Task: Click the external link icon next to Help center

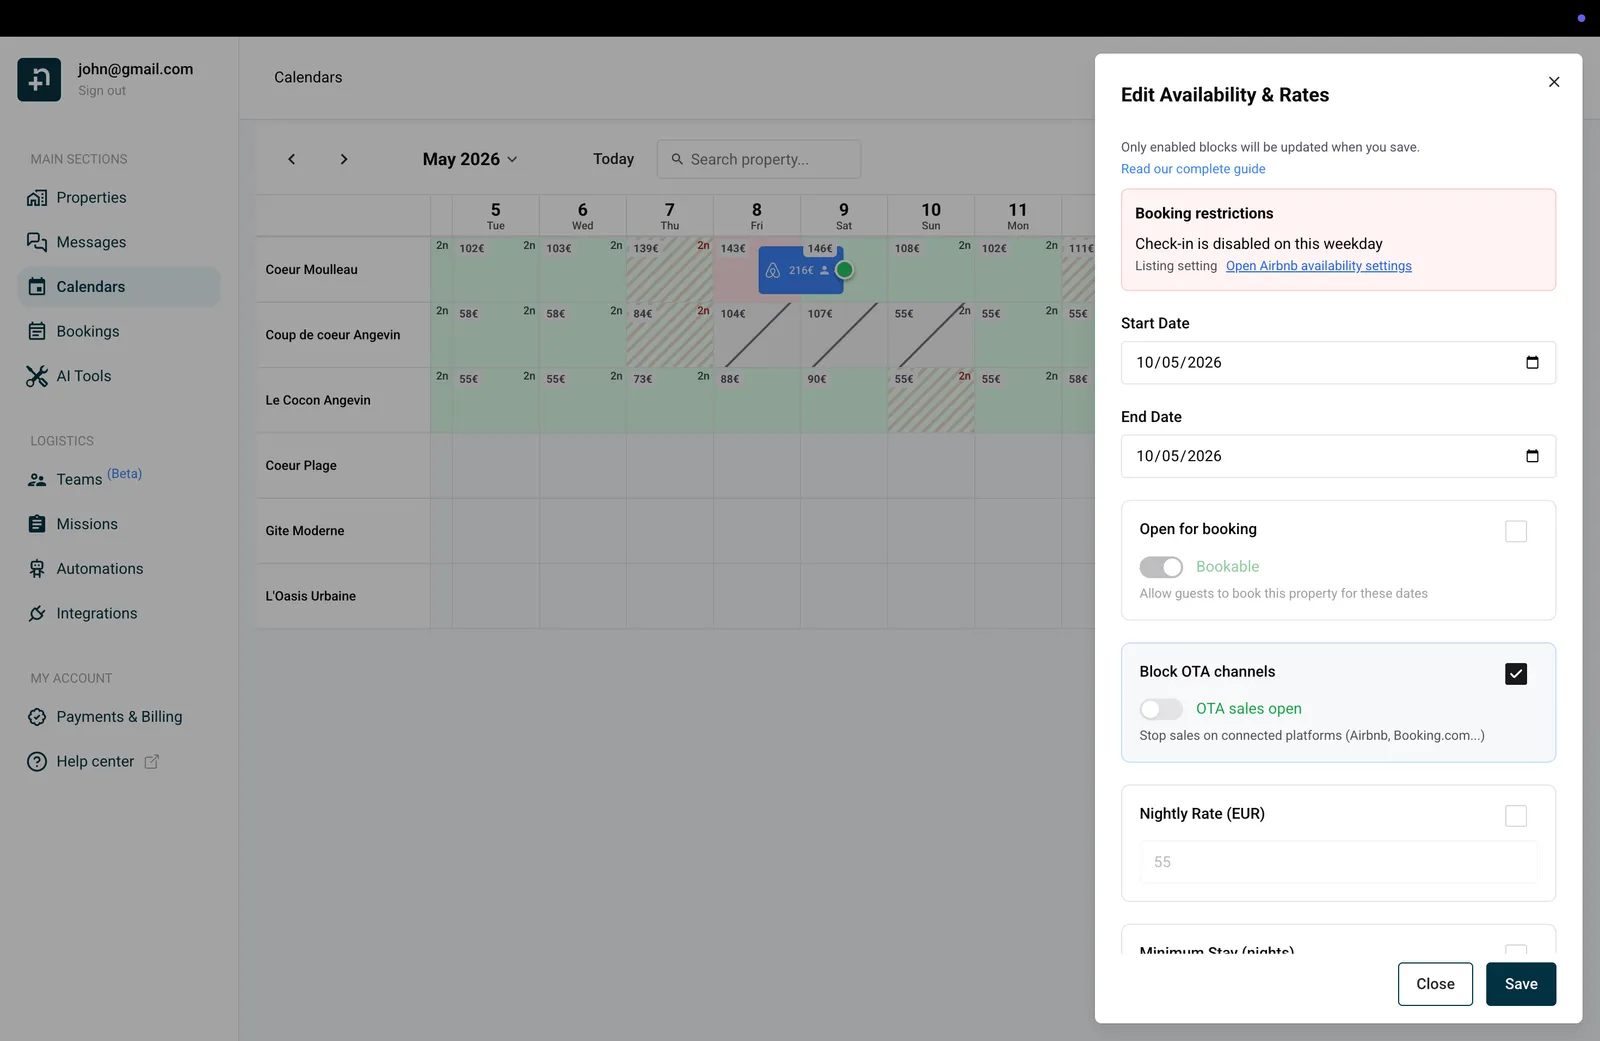Action: pyautogui.click(x=152, y=762)
